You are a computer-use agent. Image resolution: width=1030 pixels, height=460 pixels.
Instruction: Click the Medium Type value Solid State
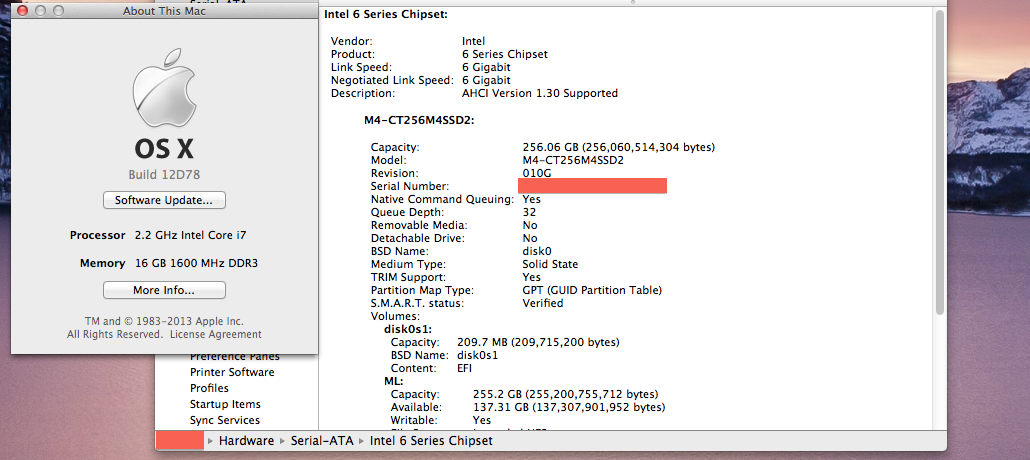pos(550,264)
